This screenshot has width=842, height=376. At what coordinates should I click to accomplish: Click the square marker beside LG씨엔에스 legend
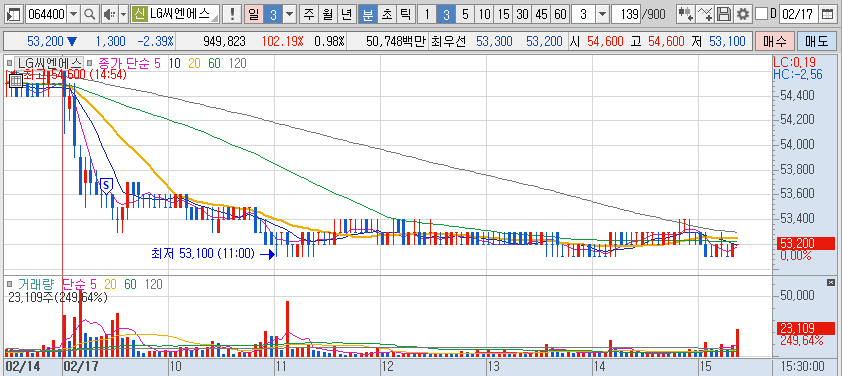[9, 62]
